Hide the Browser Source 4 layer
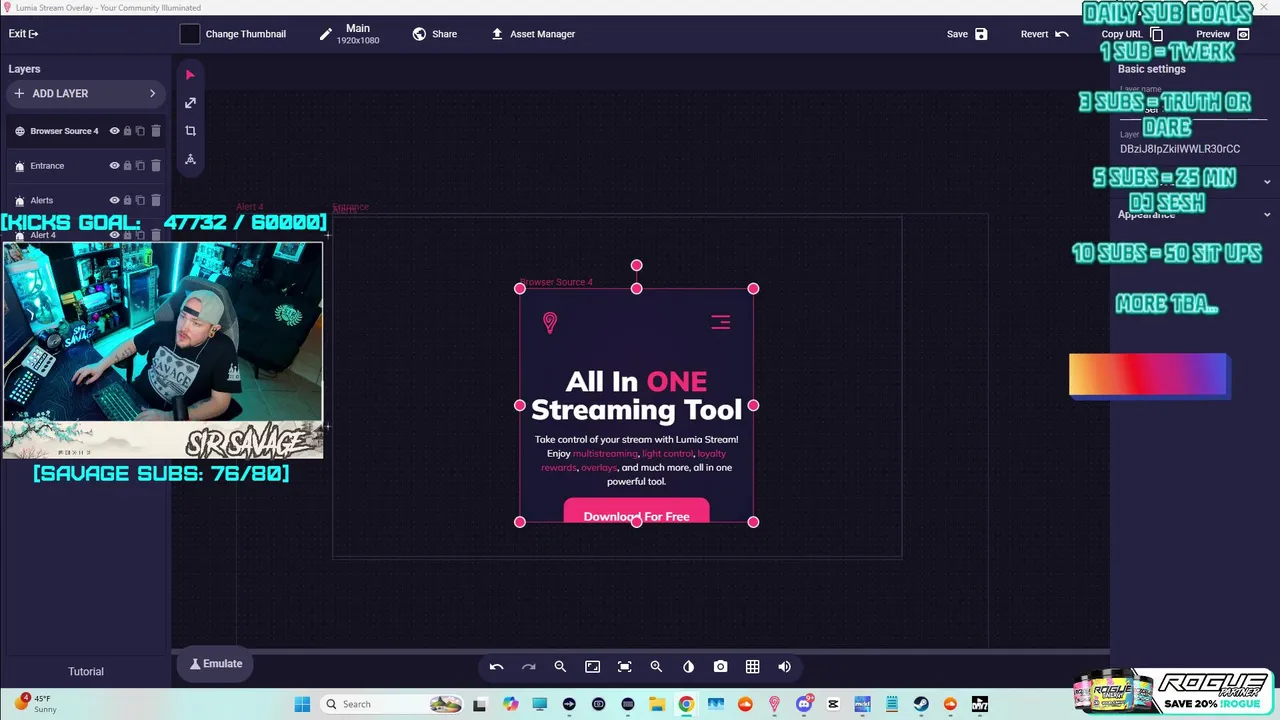Screen dimensions: 1280x720 114,131
